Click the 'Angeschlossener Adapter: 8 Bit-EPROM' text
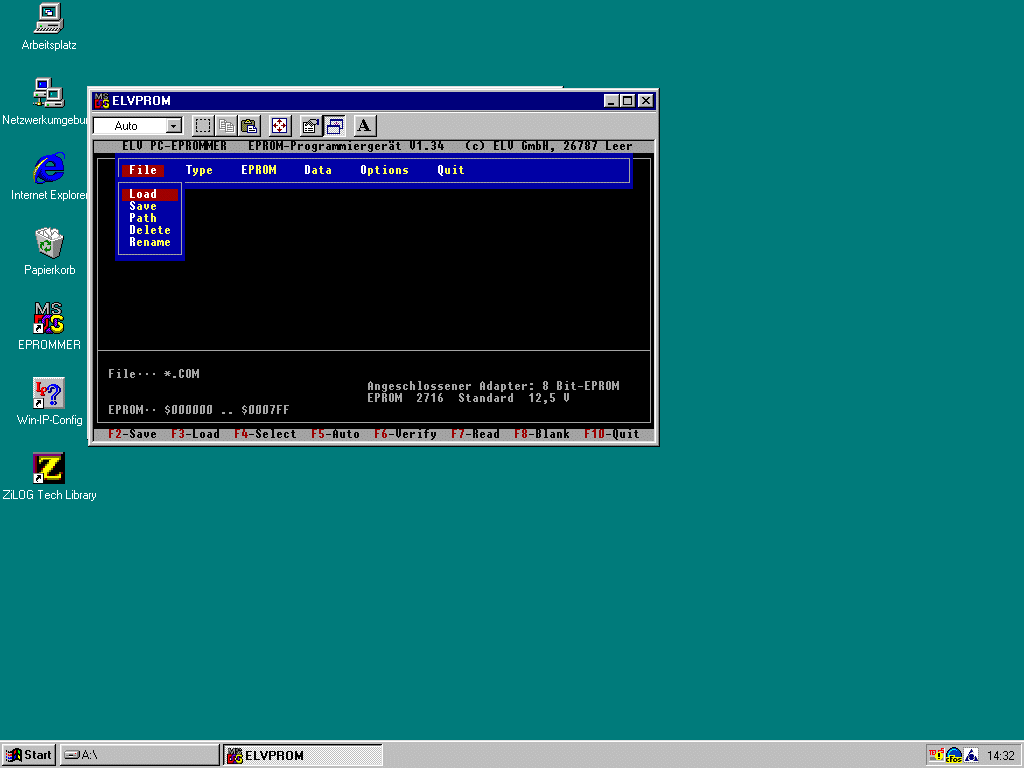 click(493, 386)
